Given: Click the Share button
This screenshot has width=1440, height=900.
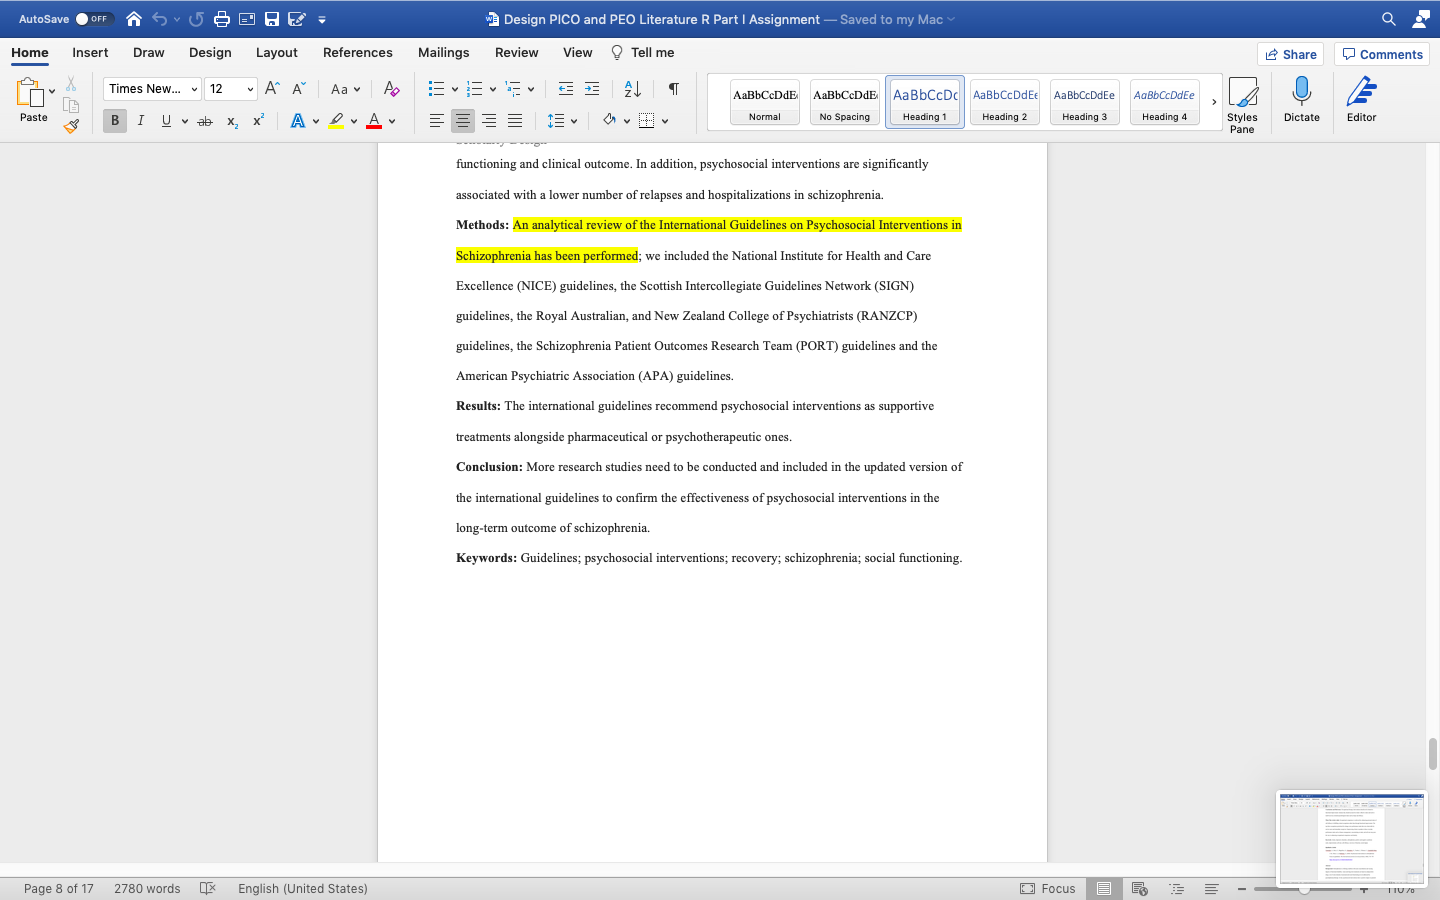Looking at the screenshot, I should (1290, 54).
